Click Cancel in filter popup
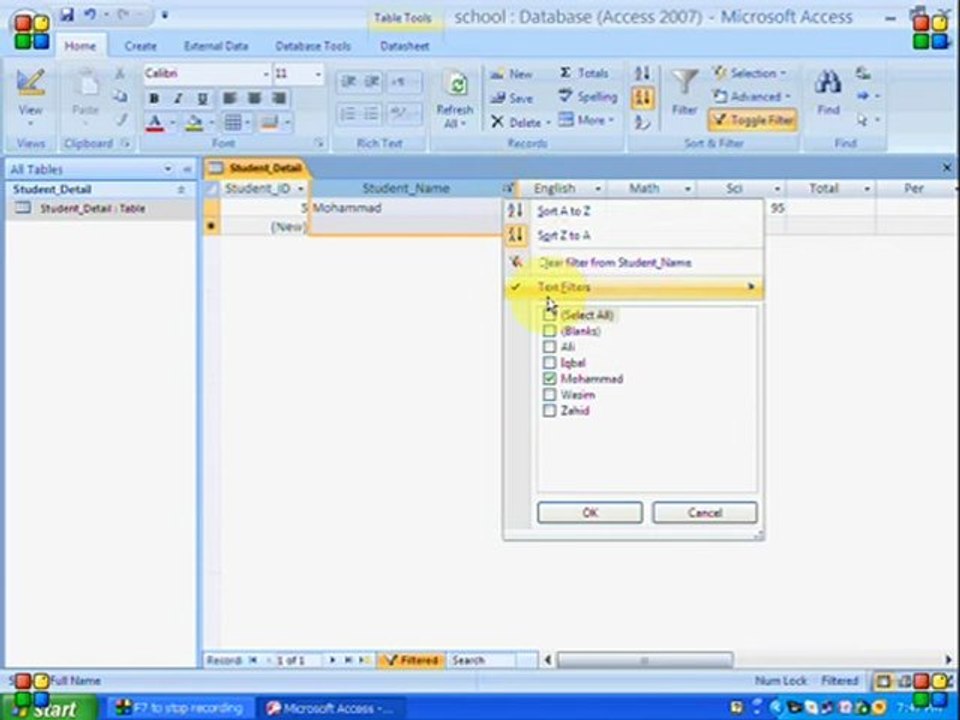The image size is (960, 720). click(x=705, y=512)
